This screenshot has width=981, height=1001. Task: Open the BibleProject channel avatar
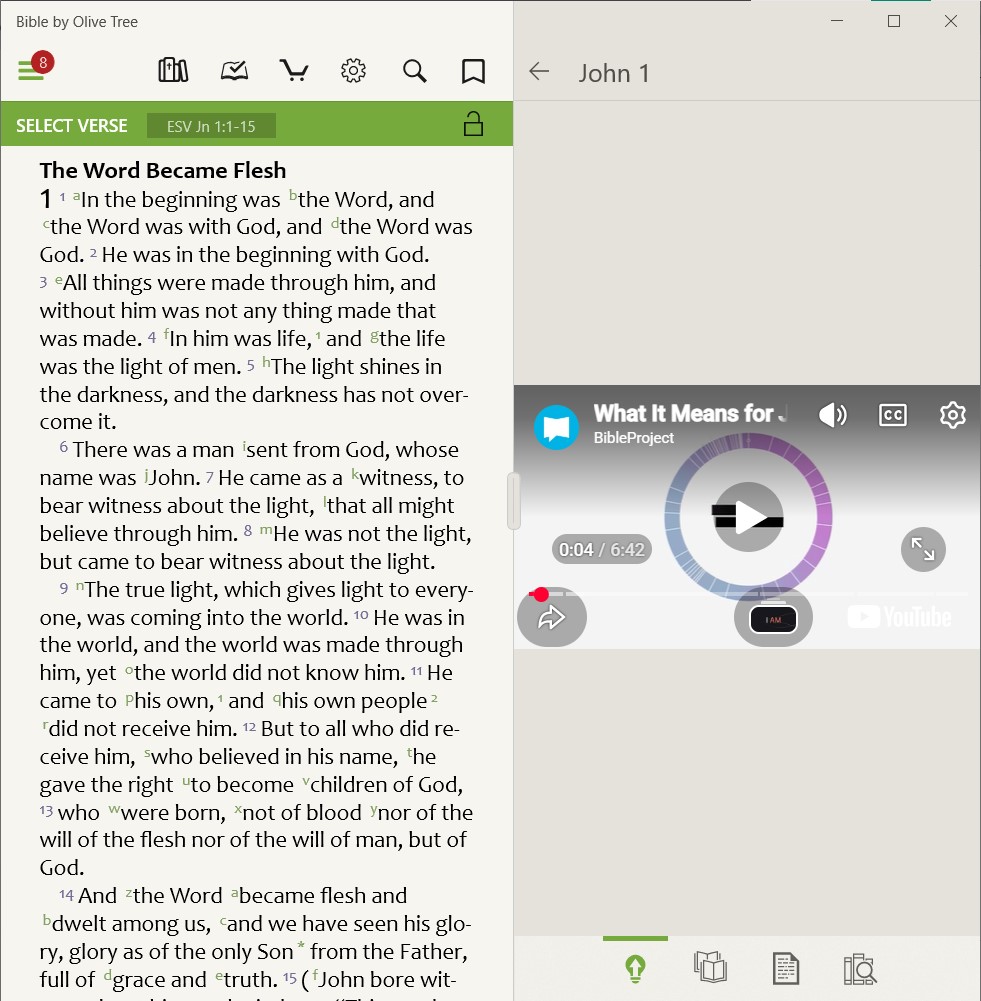556,427
